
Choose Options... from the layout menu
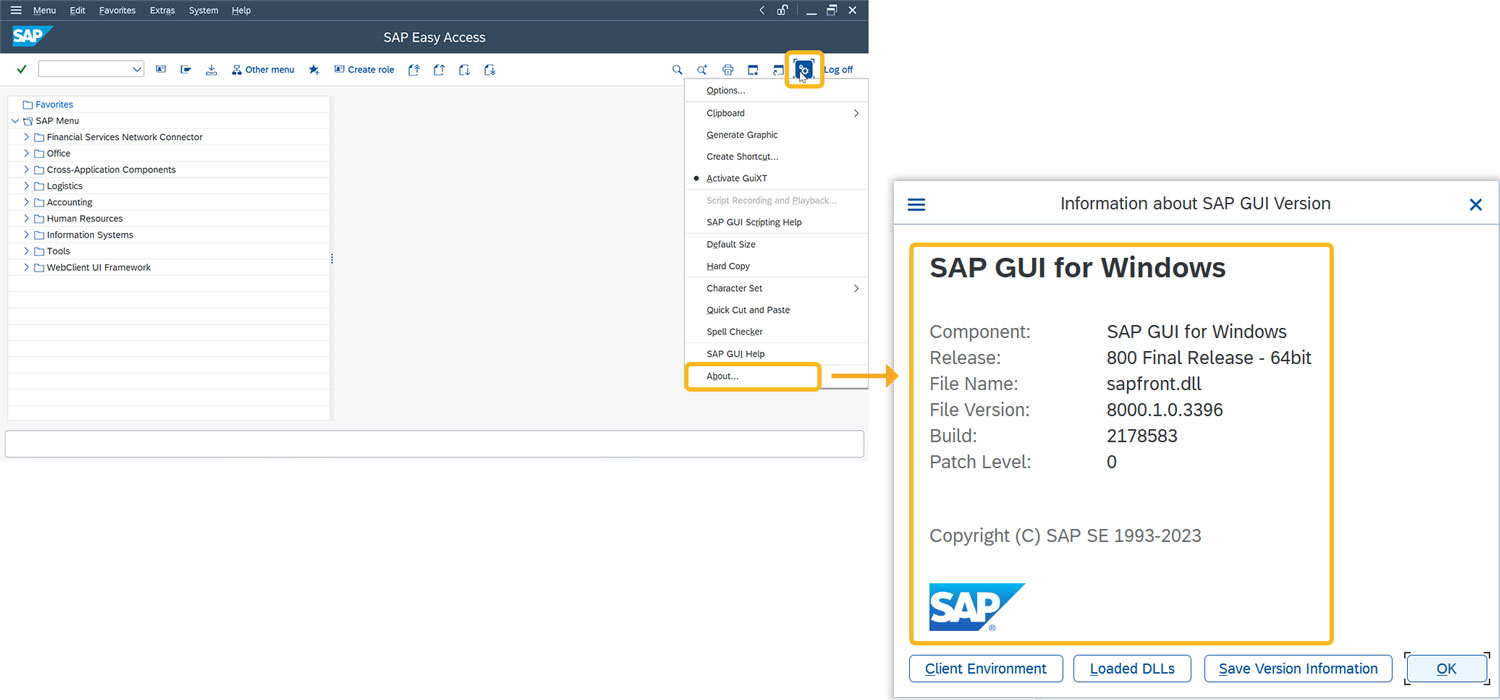[776, 91]
